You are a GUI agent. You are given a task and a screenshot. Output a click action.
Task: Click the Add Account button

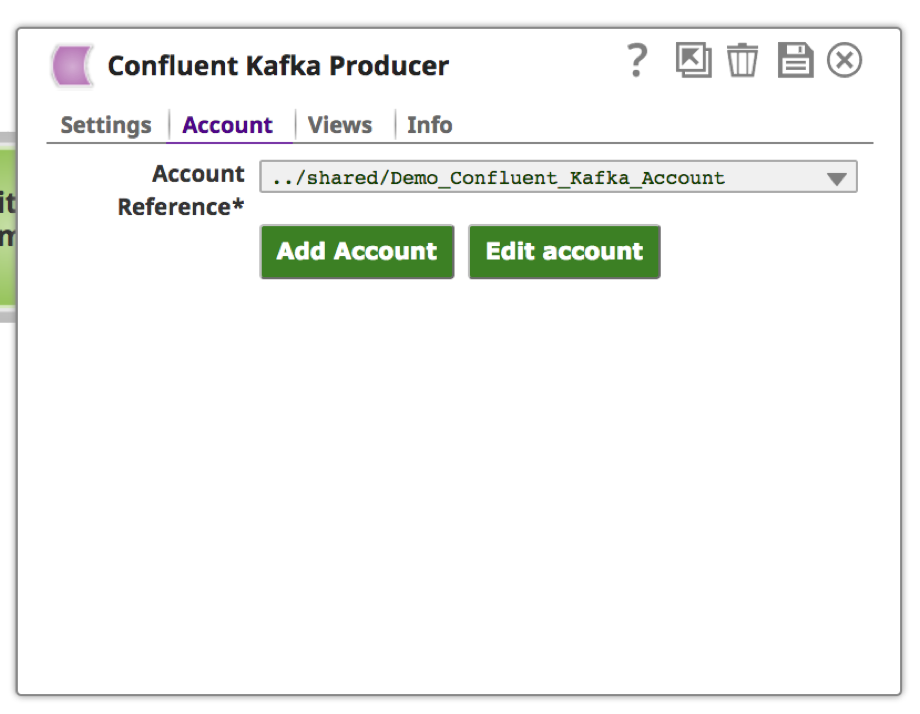(x=357, y=252)
